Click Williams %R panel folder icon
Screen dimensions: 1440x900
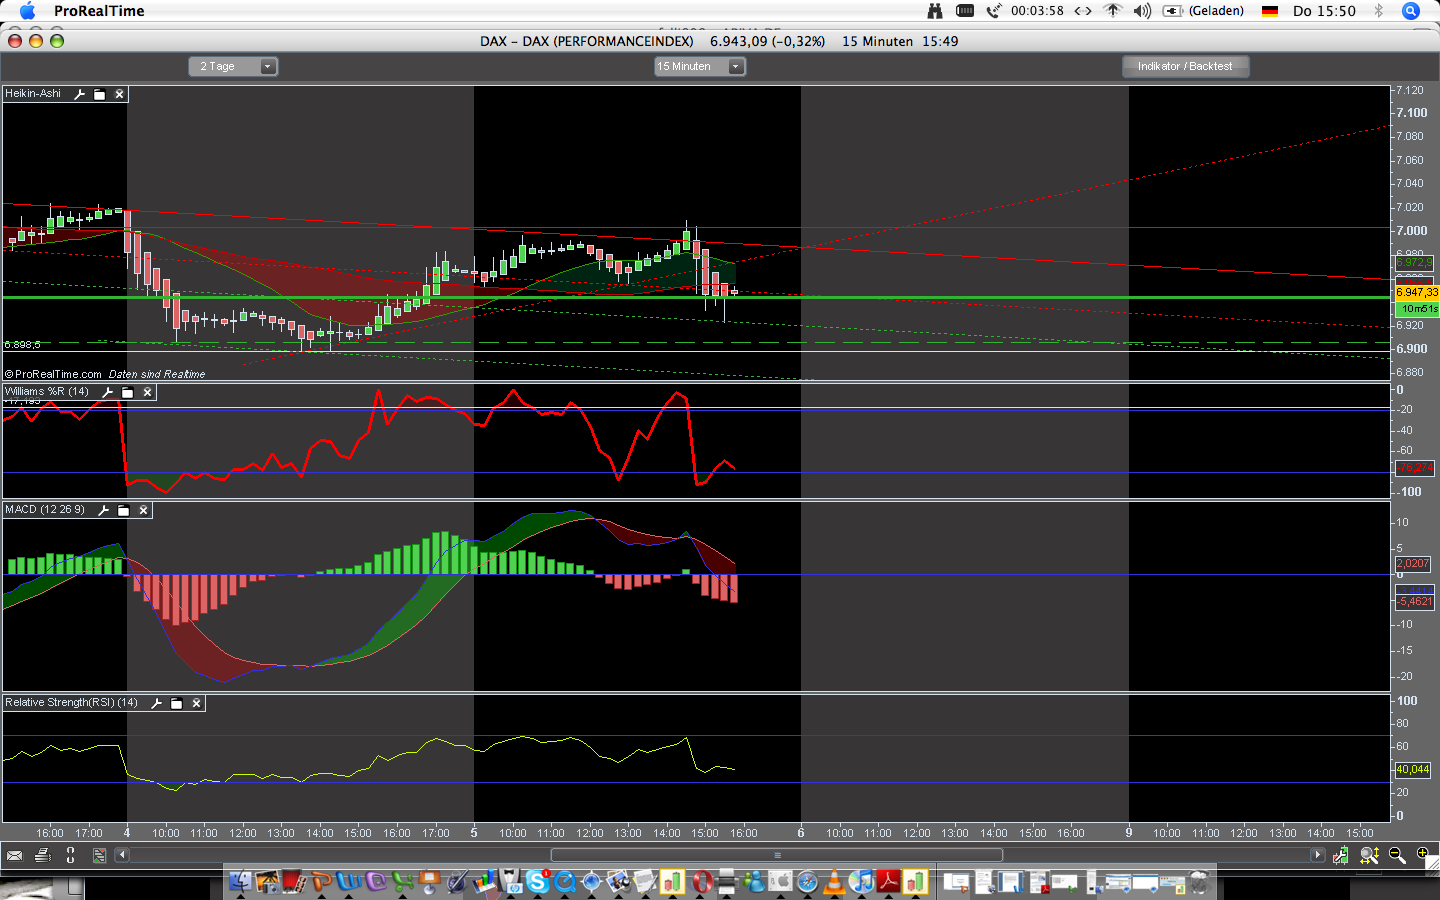pos(127,392)
